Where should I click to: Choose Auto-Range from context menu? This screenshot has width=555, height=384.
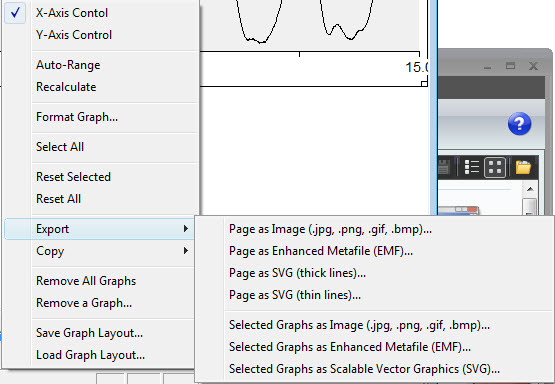[x=101, y=65]
